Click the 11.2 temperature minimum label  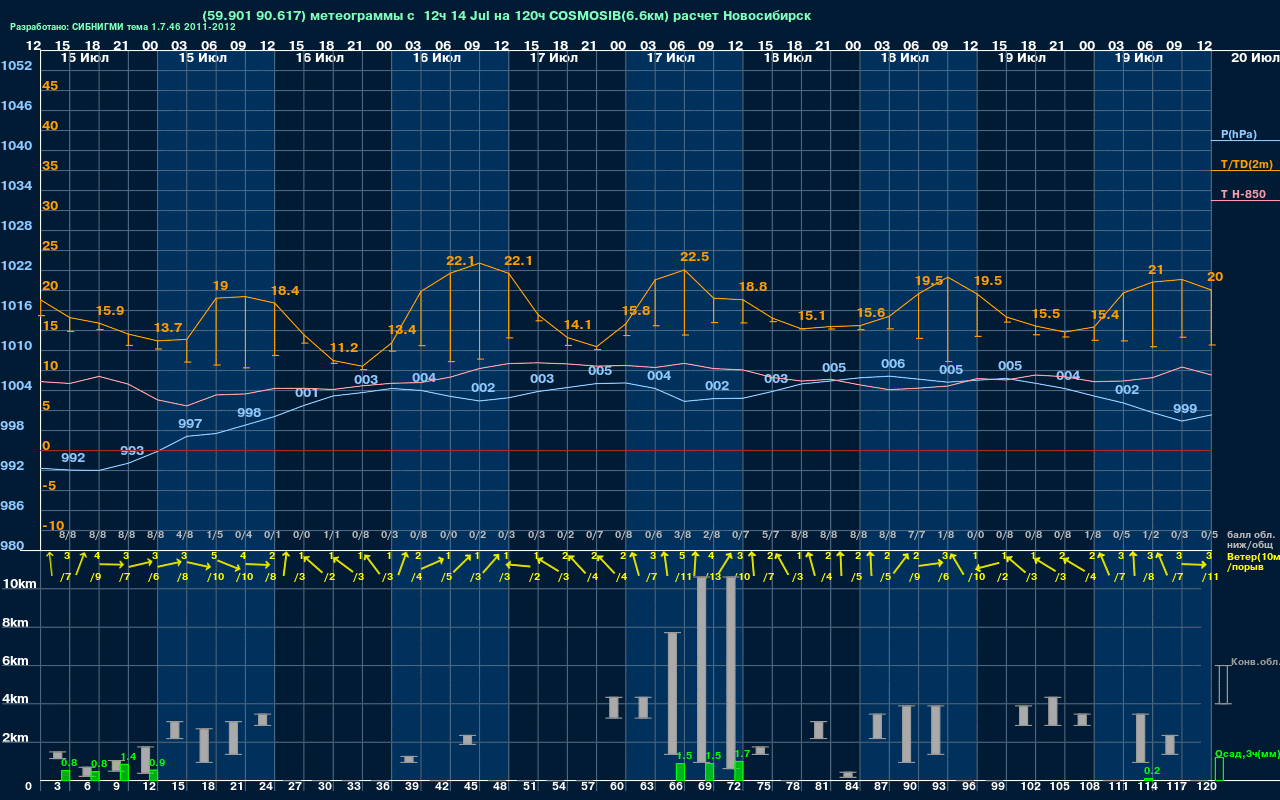343,348
